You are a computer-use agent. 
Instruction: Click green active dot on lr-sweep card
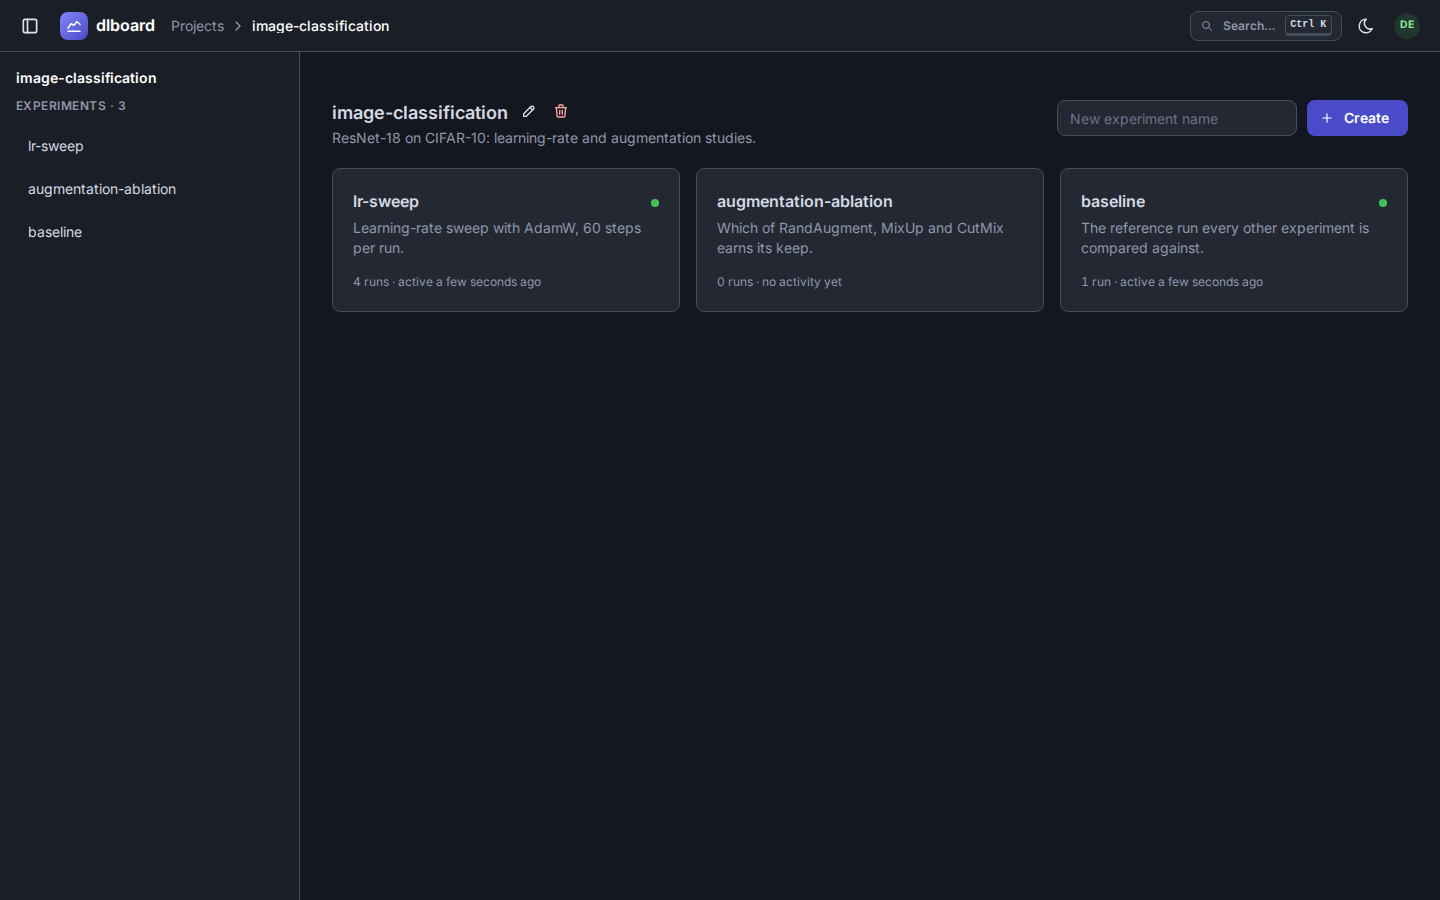pos(655,203)
